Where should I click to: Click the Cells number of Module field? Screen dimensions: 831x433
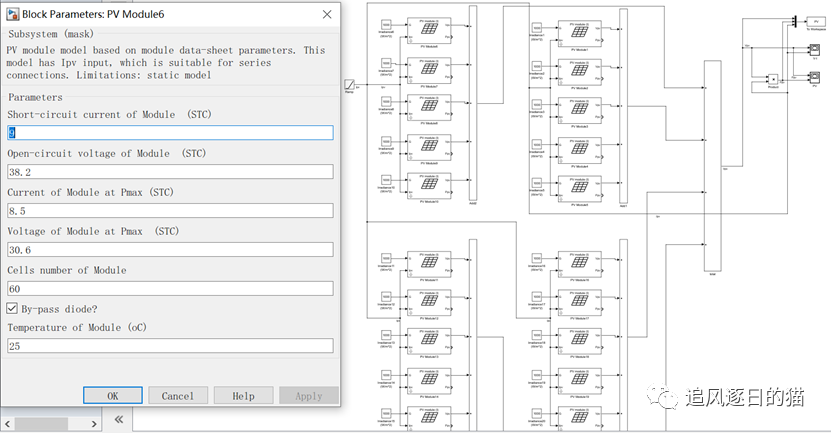coord(170,288)
